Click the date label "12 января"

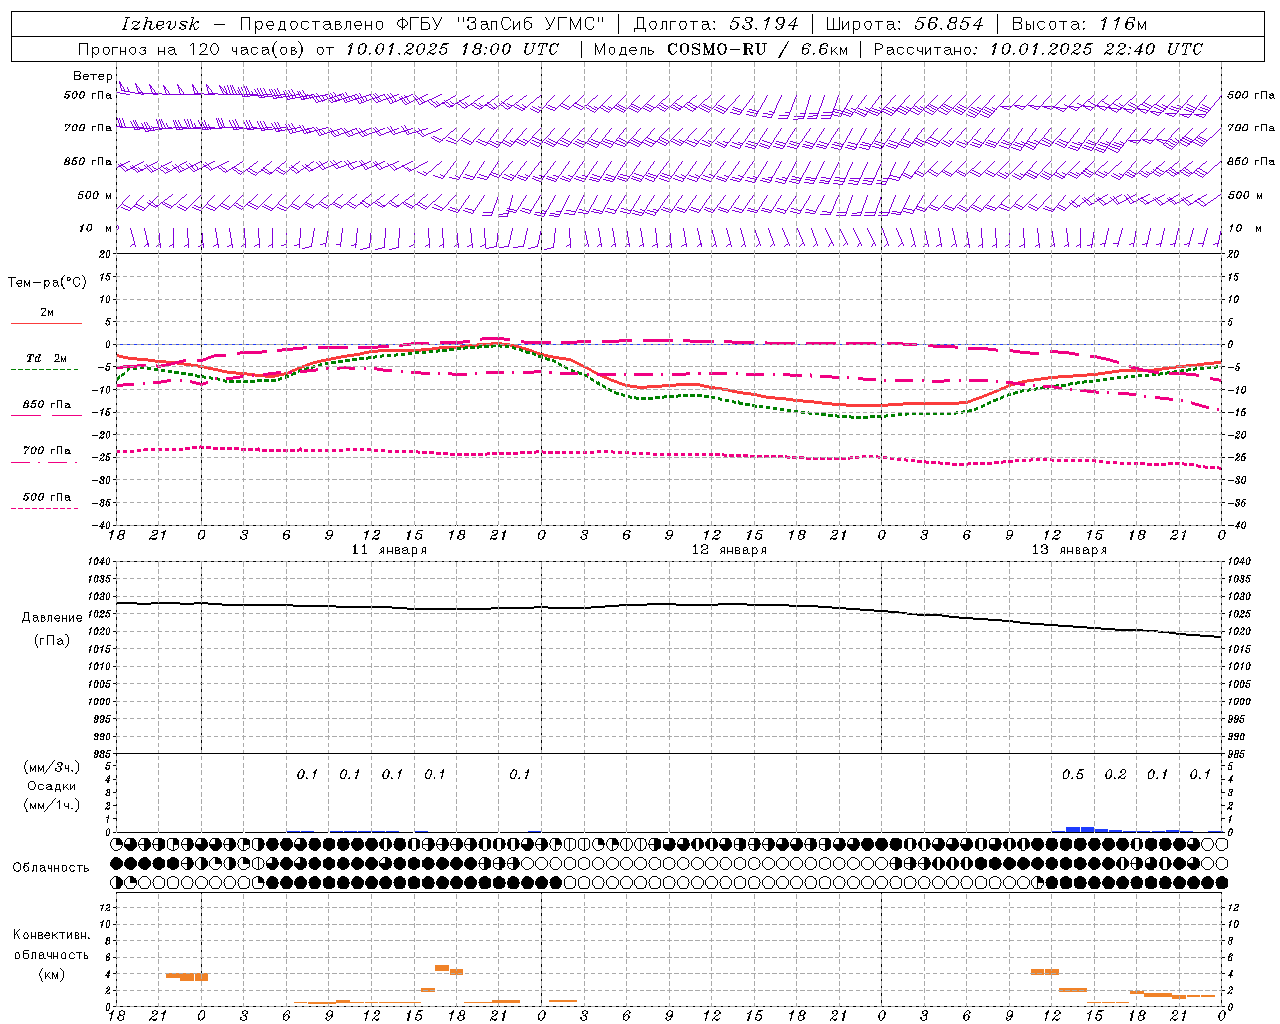point(729,550)
